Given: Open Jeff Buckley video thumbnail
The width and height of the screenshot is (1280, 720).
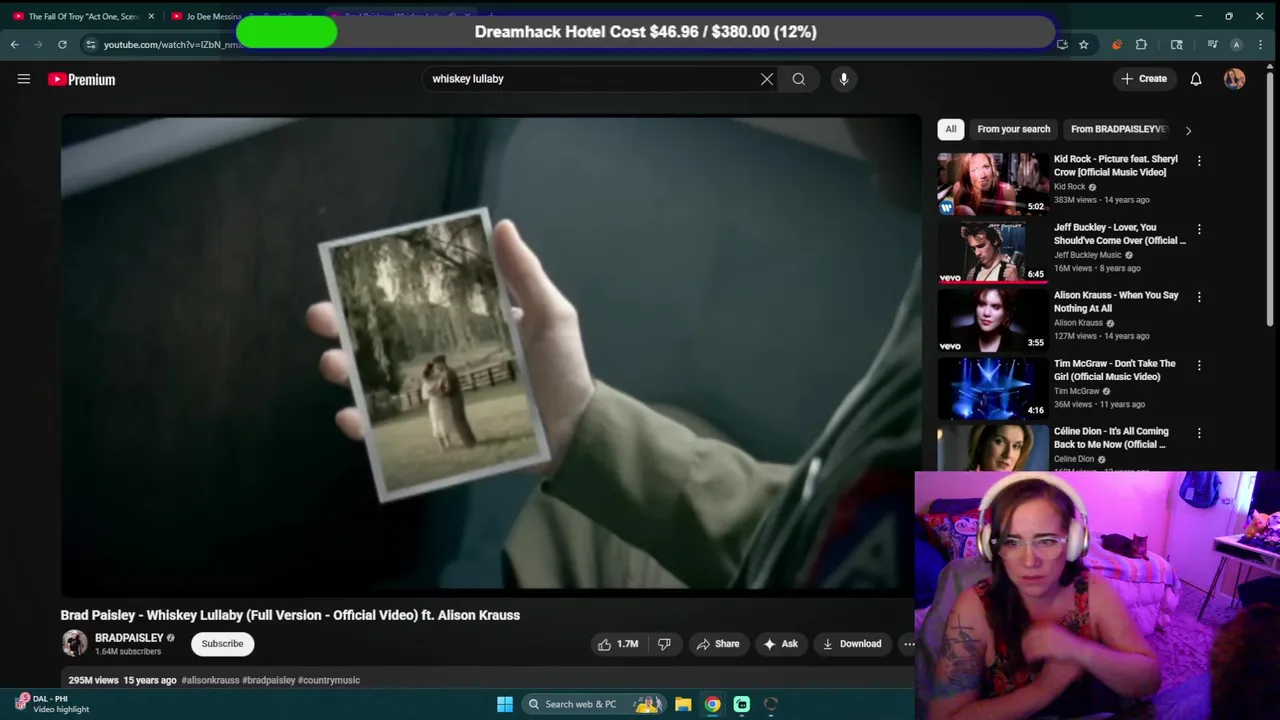Looking at the screenshot, I should pyautogui.click(x=993, y=252).
